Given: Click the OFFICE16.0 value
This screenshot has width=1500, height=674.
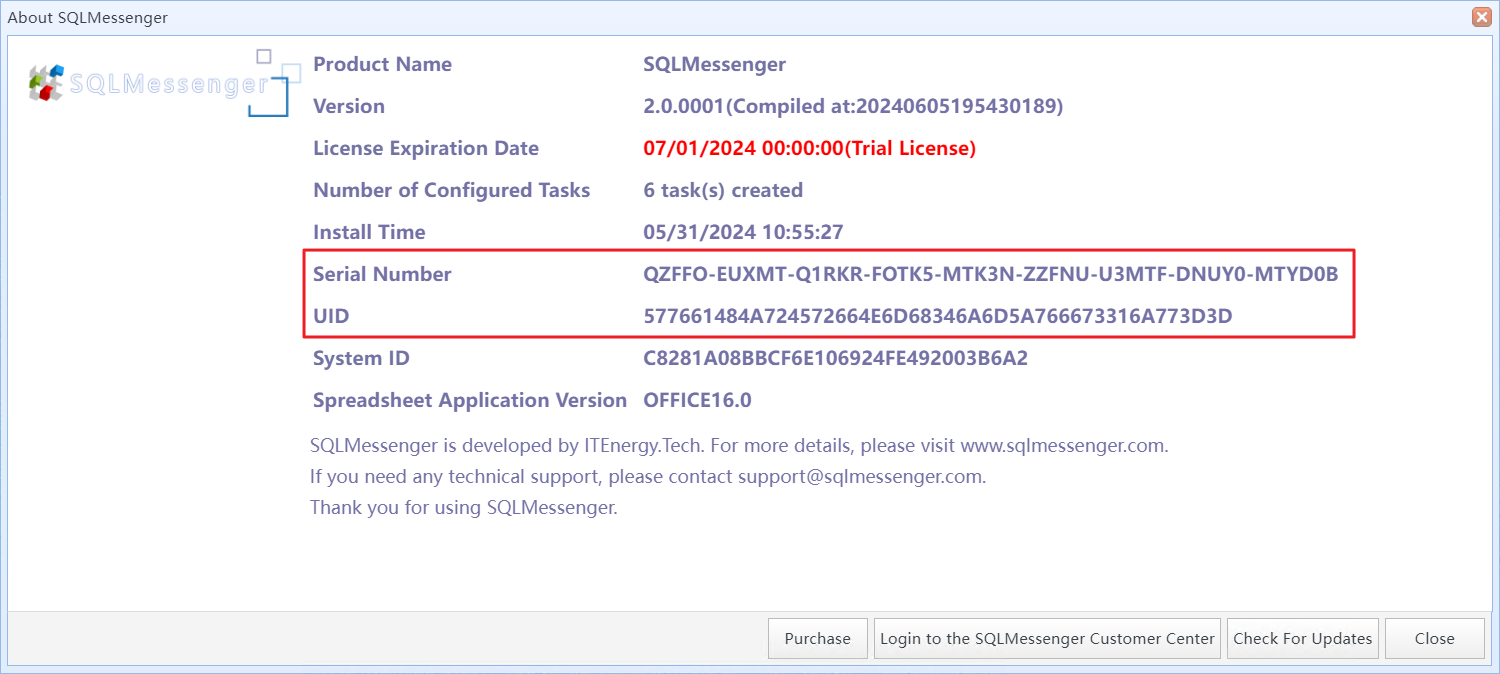Looking at the screenshot, I should pyautogui.click(x=698, y=400).
